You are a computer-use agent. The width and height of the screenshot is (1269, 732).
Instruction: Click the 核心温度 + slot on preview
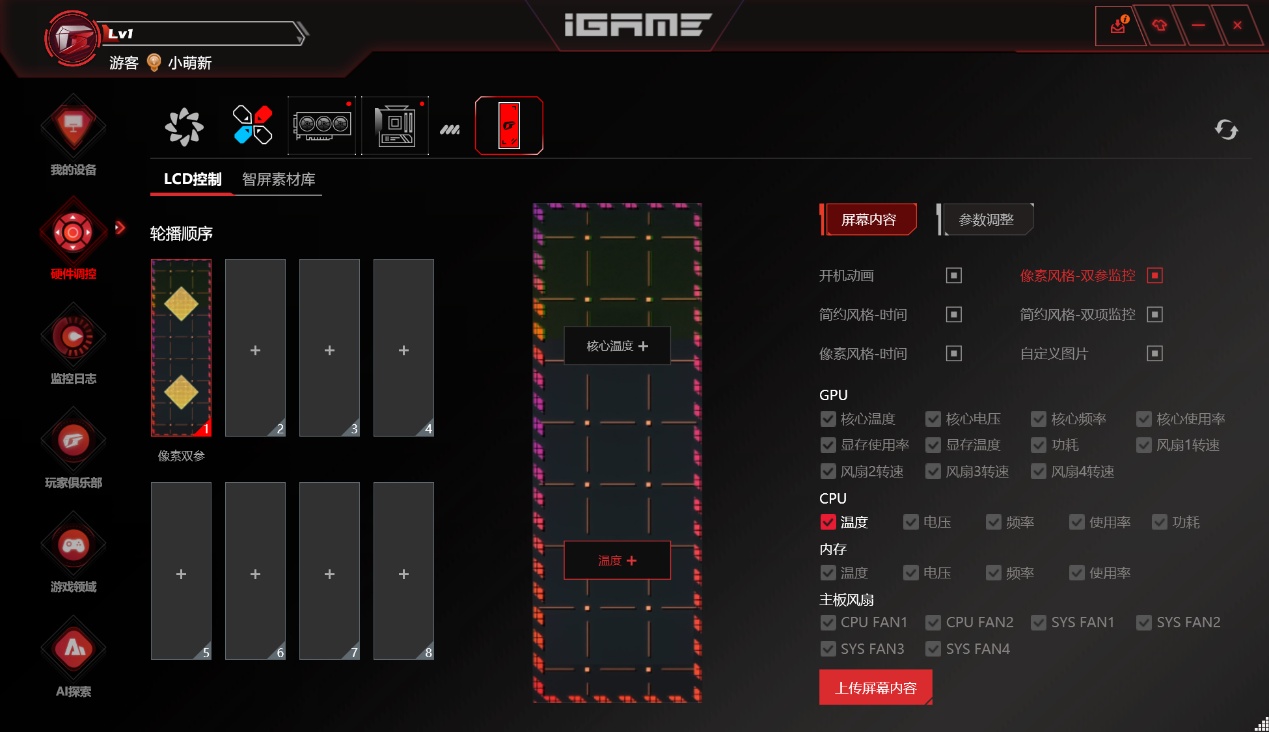(x=617, y=346)
